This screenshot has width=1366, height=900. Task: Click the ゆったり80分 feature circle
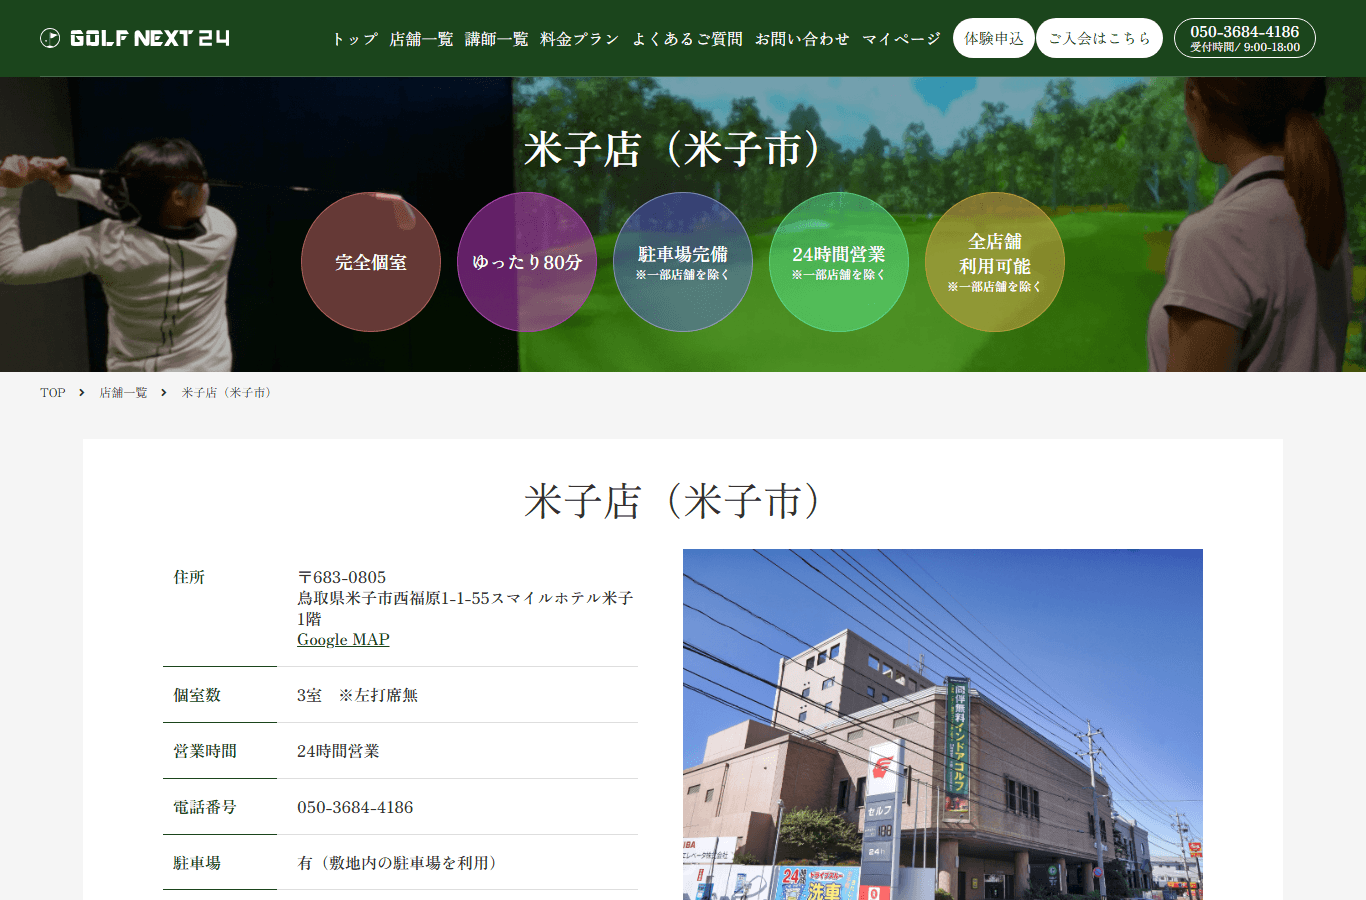pos(527,262)
